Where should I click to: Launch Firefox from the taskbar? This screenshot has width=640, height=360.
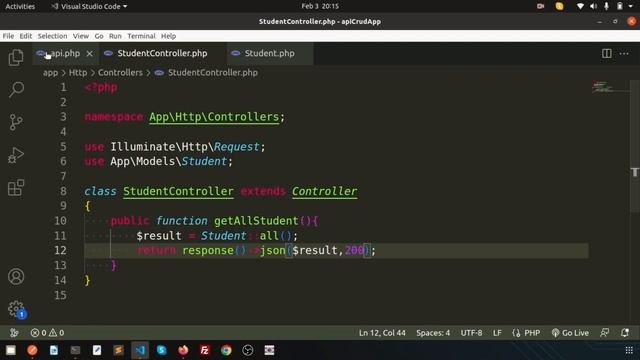click(x=183, y=350)
